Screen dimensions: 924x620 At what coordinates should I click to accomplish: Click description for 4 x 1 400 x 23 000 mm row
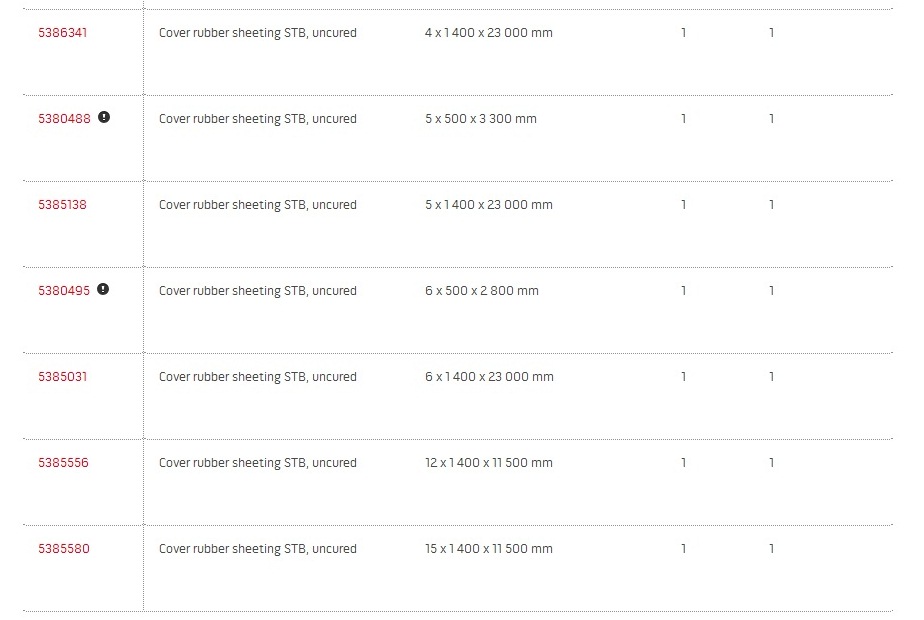258,33
